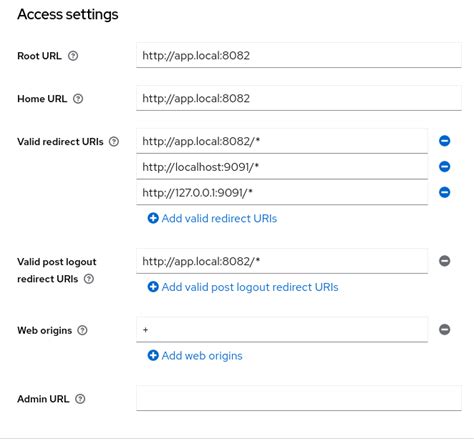Open help icon beside Home URL

pyautogui.click(x=78, y=99)
